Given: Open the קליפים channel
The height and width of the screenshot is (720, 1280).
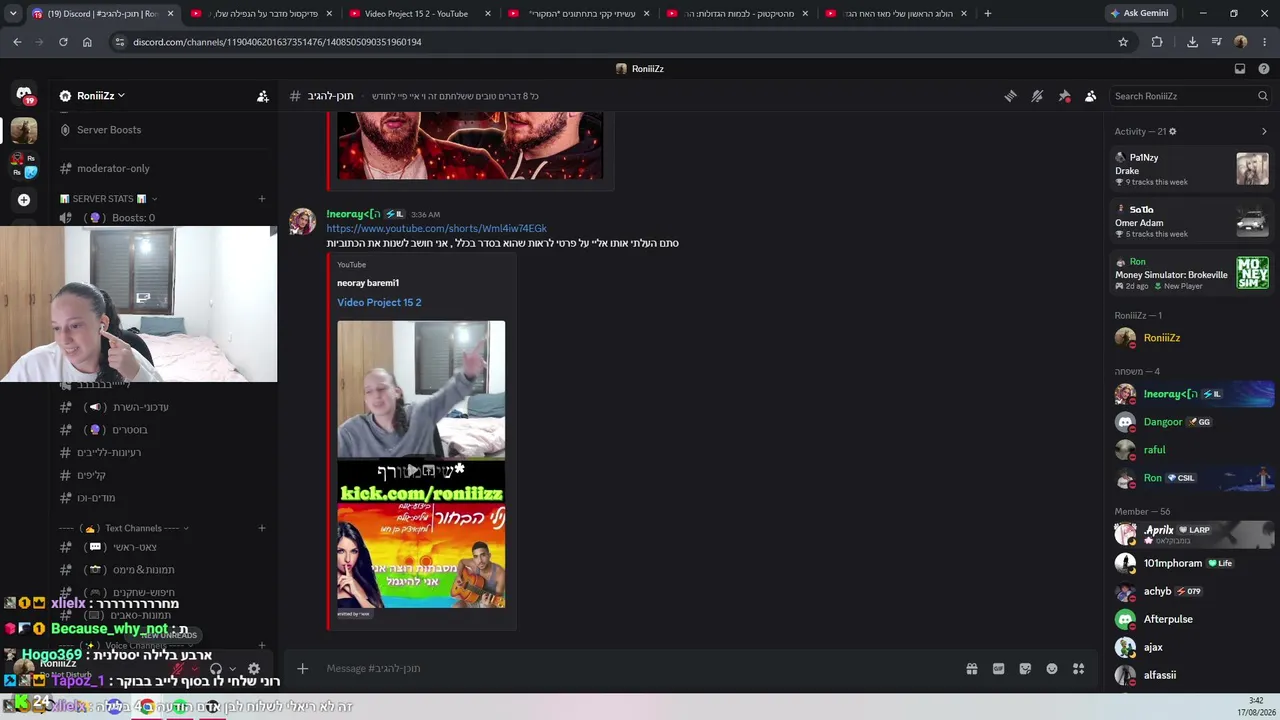Looking at the screenshot, I should (x=91, y=476).
